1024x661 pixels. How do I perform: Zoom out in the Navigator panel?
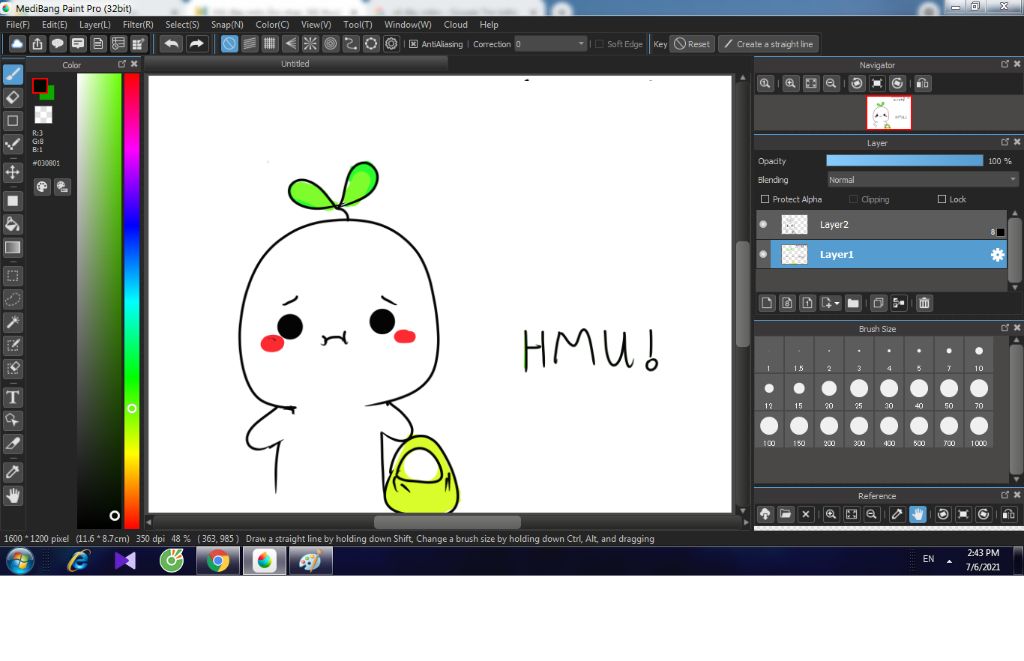[x=831, y=84]
